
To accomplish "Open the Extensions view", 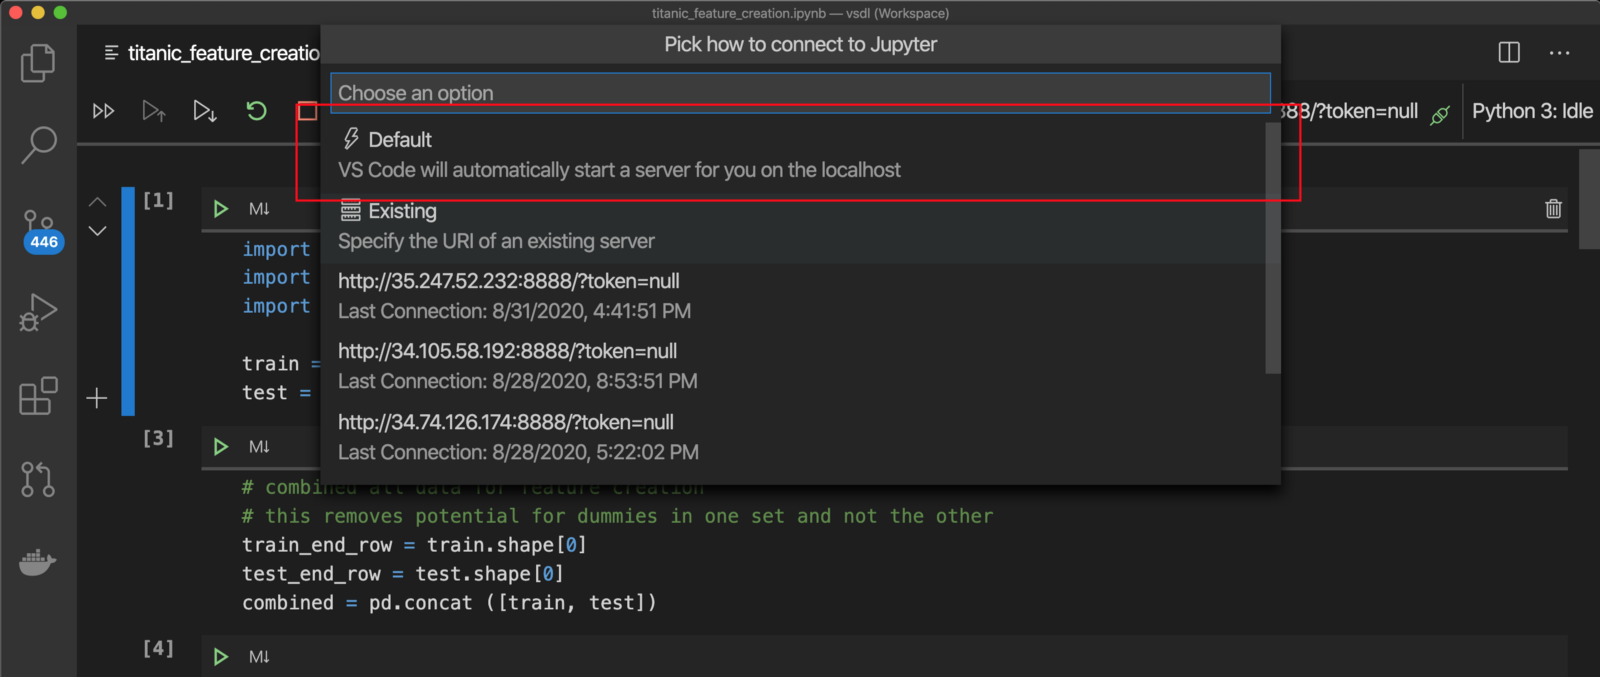I will click(x=38, y=396).
